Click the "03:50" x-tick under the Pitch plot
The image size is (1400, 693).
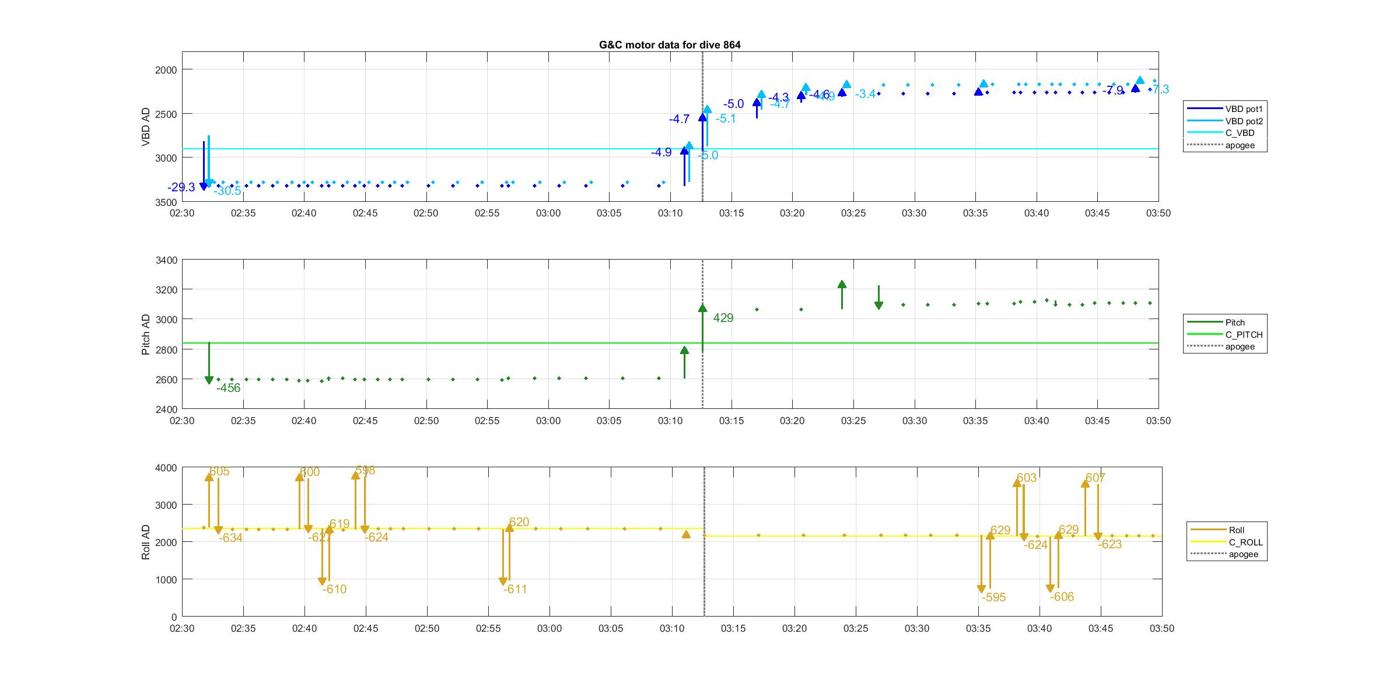1158,421
